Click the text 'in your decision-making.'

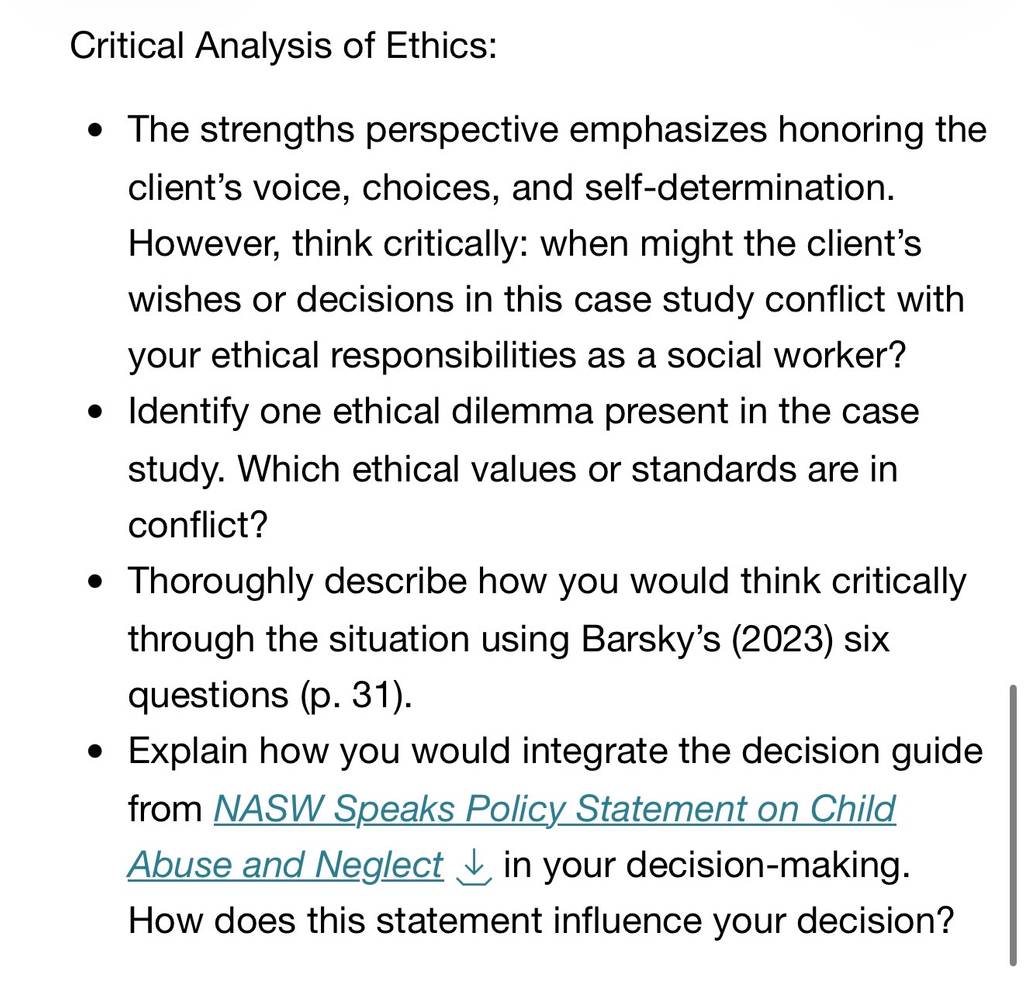click(707, 864)
